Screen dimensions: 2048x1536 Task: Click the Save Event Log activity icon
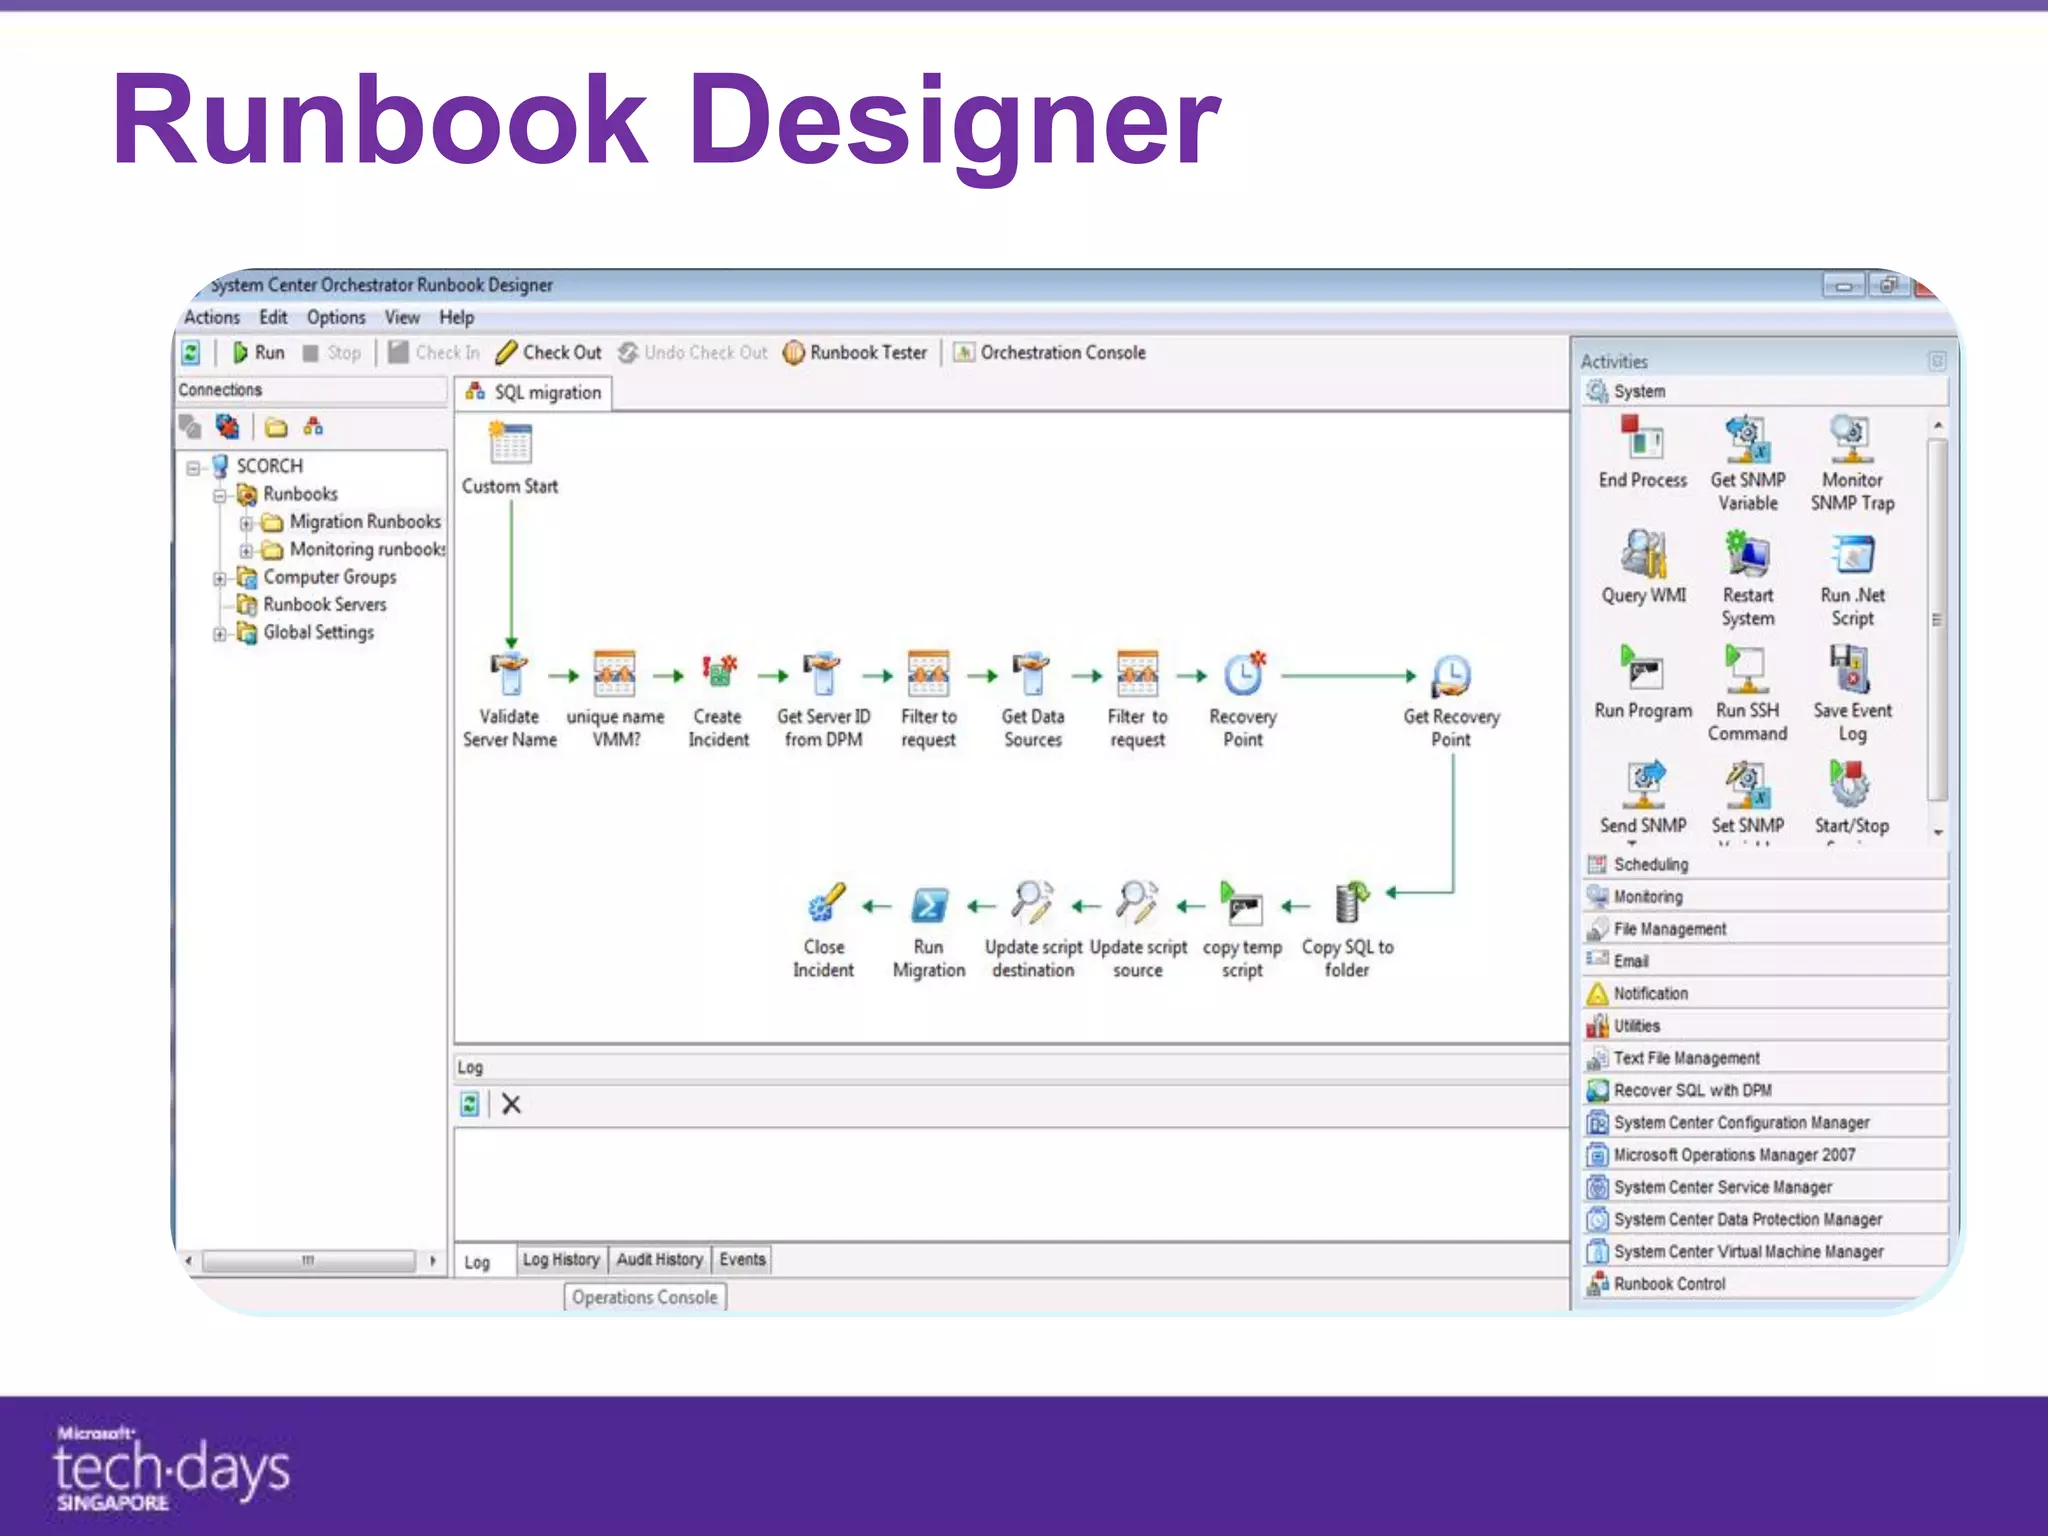click(1851, 670)
